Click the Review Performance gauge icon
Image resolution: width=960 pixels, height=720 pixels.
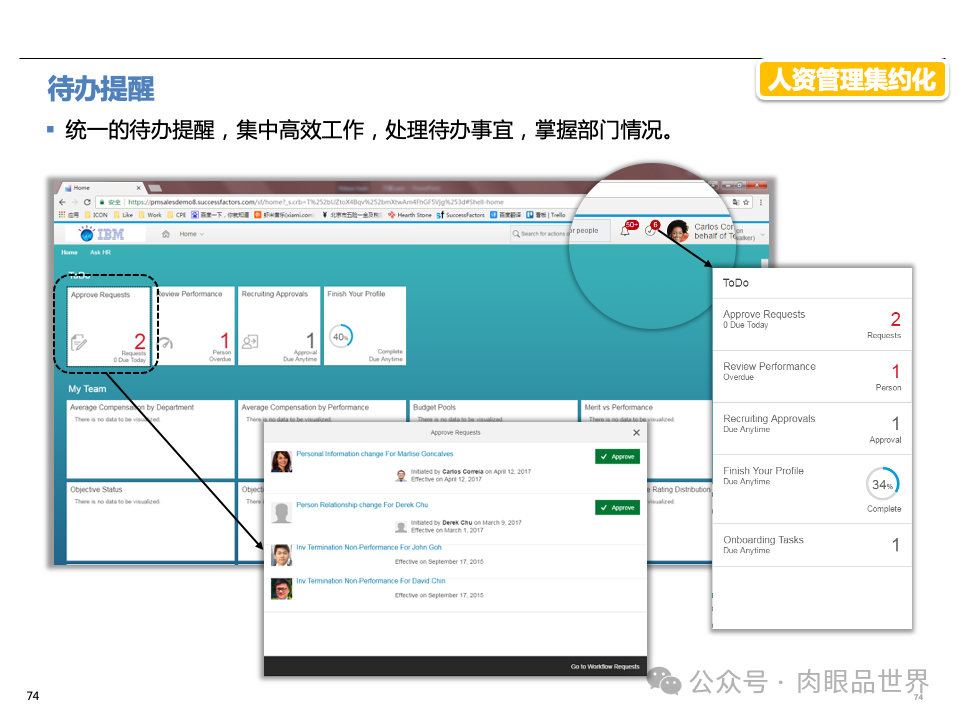165,342
